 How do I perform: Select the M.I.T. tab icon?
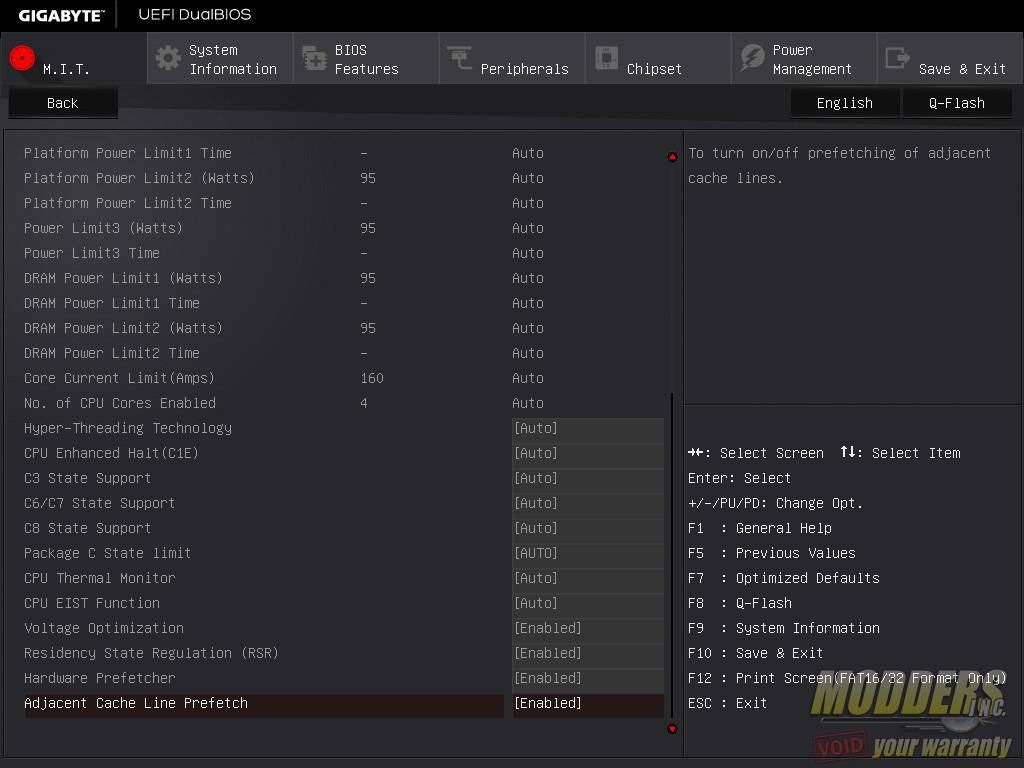21,58
